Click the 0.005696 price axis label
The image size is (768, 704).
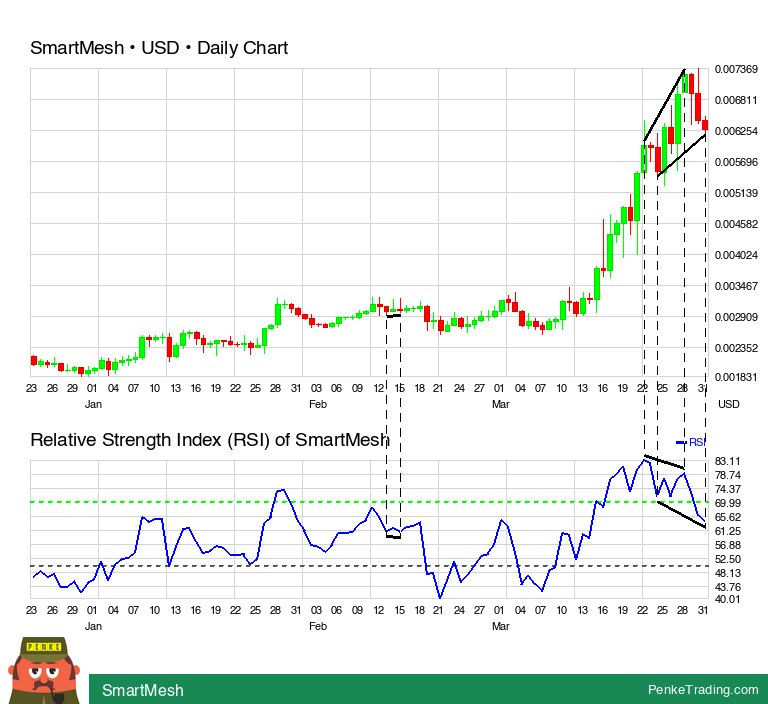[x=736, y=162]
